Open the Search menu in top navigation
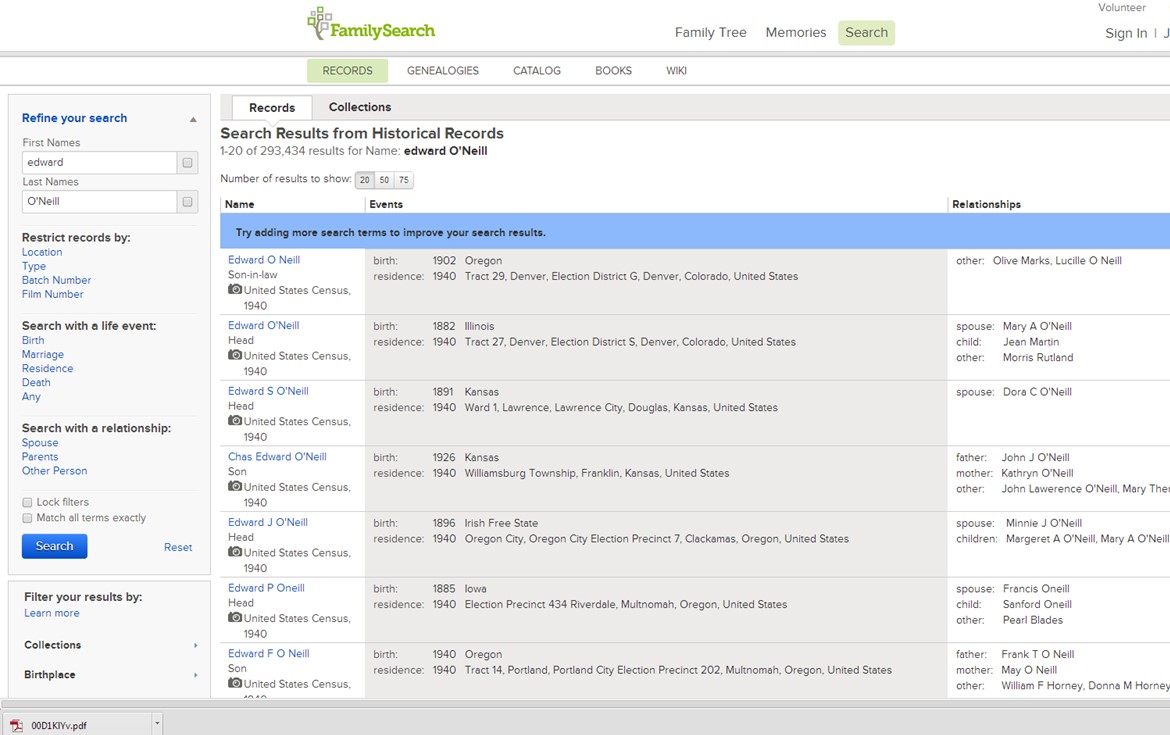 coord(866,33)
